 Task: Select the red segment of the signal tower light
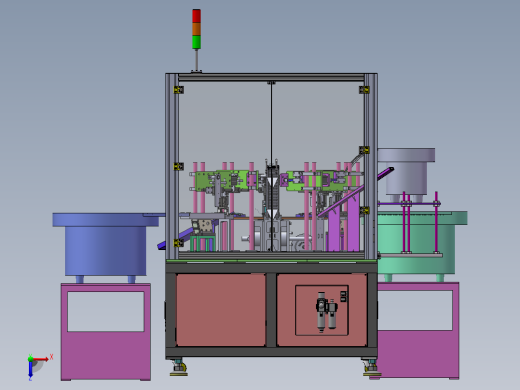(x=196, y=16)
